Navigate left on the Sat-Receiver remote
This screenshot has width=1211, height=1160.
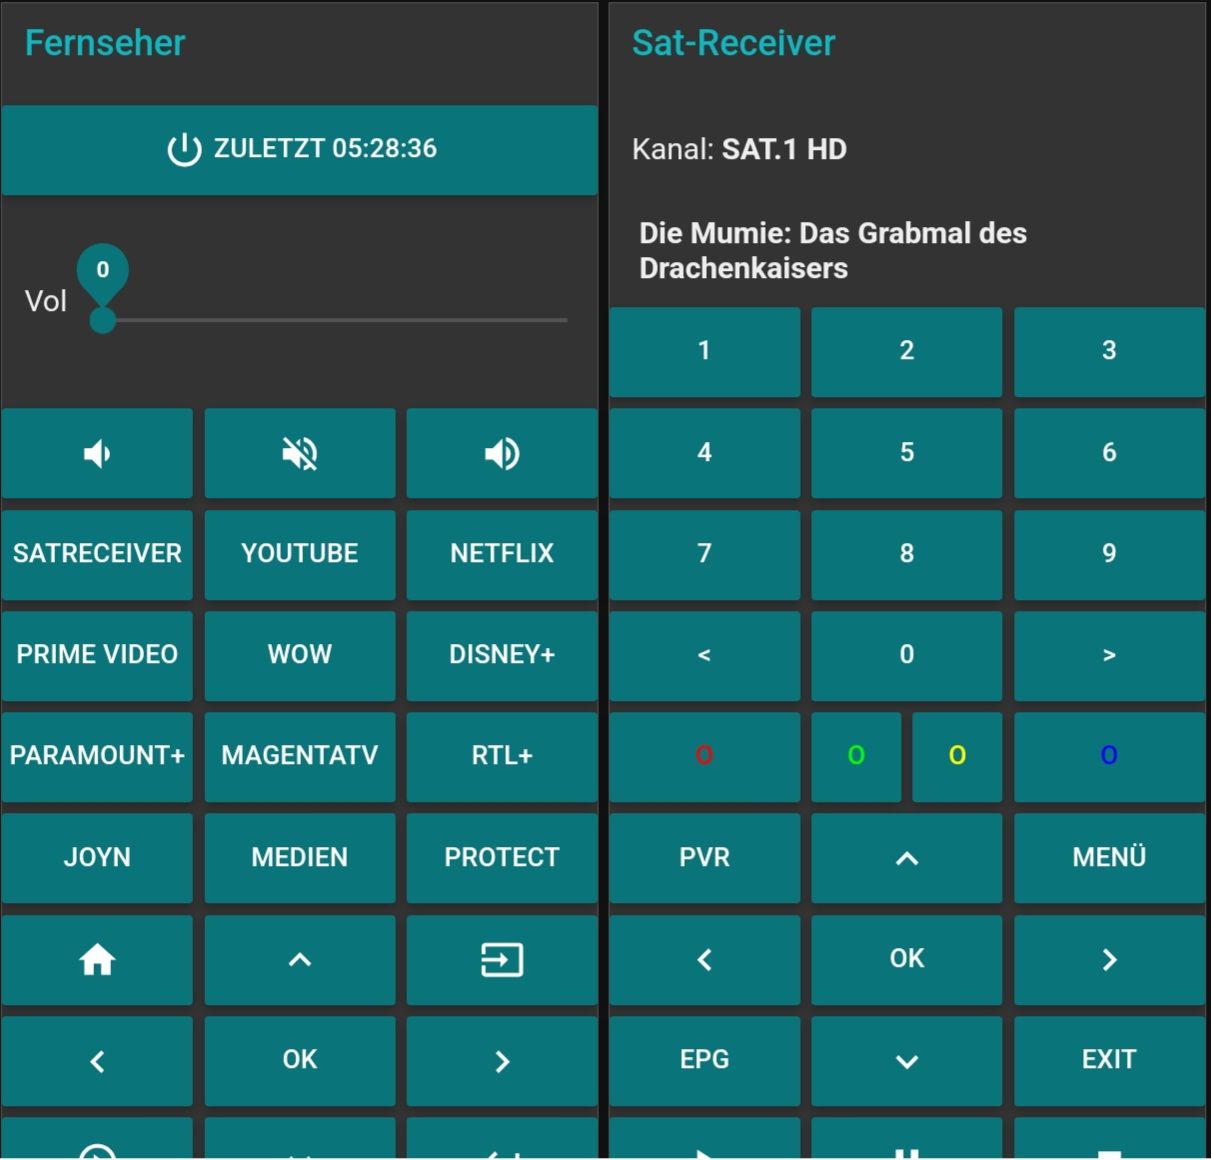[705, 960]
